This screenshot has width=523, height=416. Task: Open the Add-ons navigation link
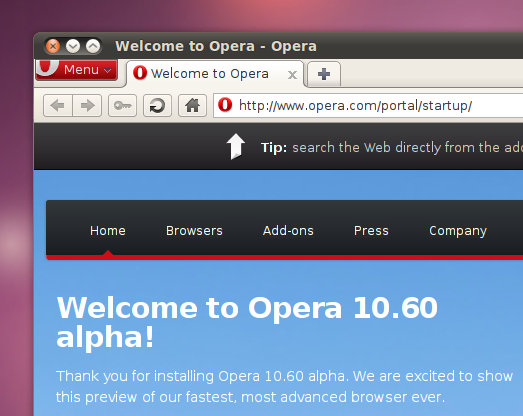[x=288, y=231]
